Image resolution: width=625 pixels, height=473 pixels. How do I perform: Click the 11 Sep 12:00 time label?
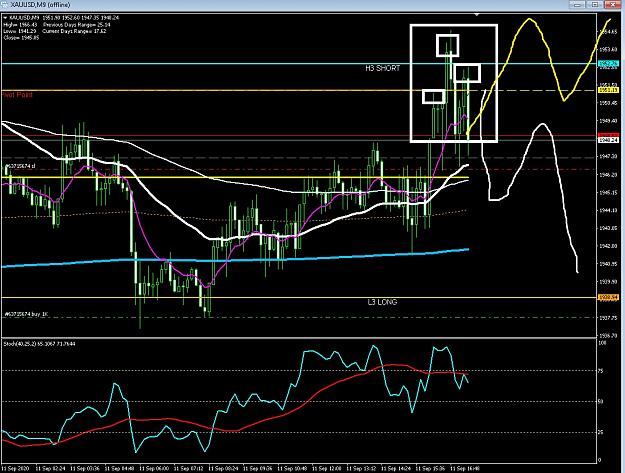click(327, 468)
